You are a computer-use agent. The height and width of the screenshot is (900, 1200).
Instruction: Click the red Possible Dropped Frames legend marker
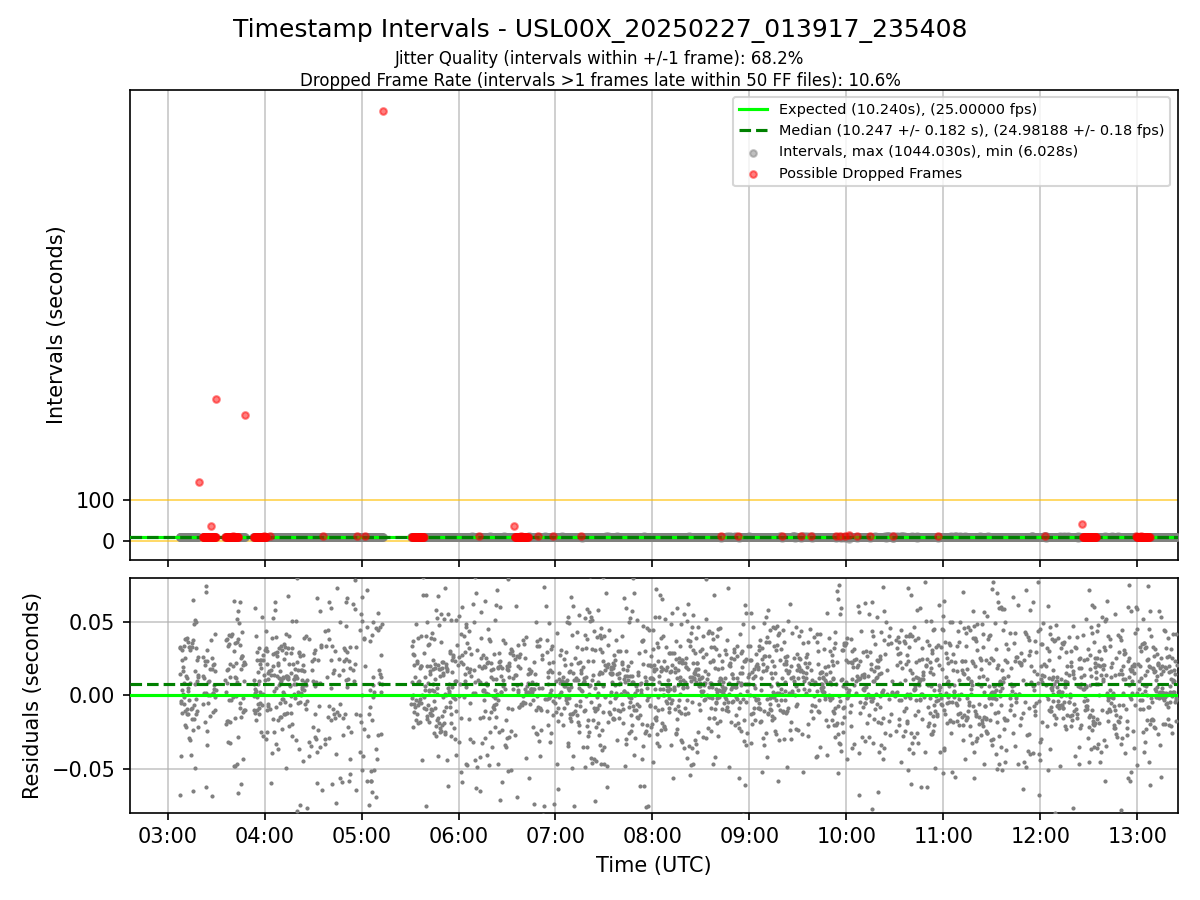click(754, 173)
